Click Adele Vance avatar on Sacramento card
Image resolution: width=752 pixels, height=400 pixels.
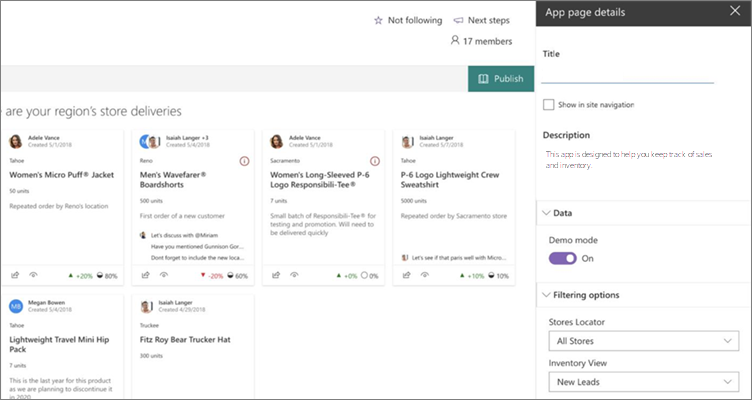[x=277, y=141]
